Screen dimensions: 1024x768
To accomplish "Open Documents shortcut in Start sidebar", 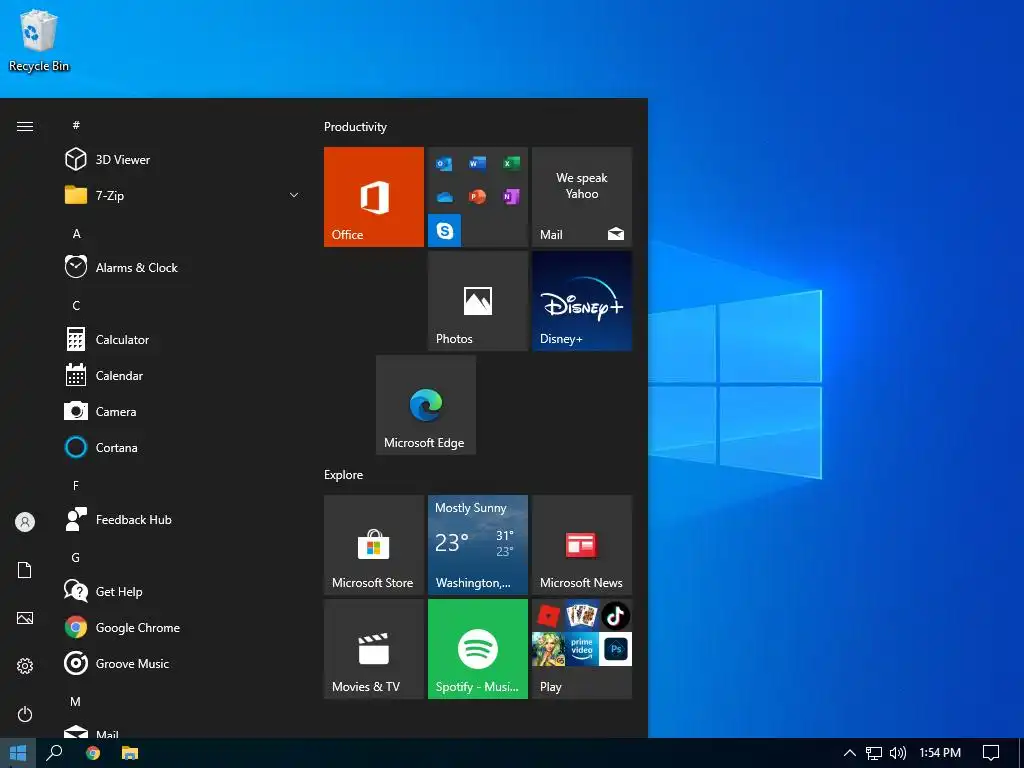I will coord(25,570).
